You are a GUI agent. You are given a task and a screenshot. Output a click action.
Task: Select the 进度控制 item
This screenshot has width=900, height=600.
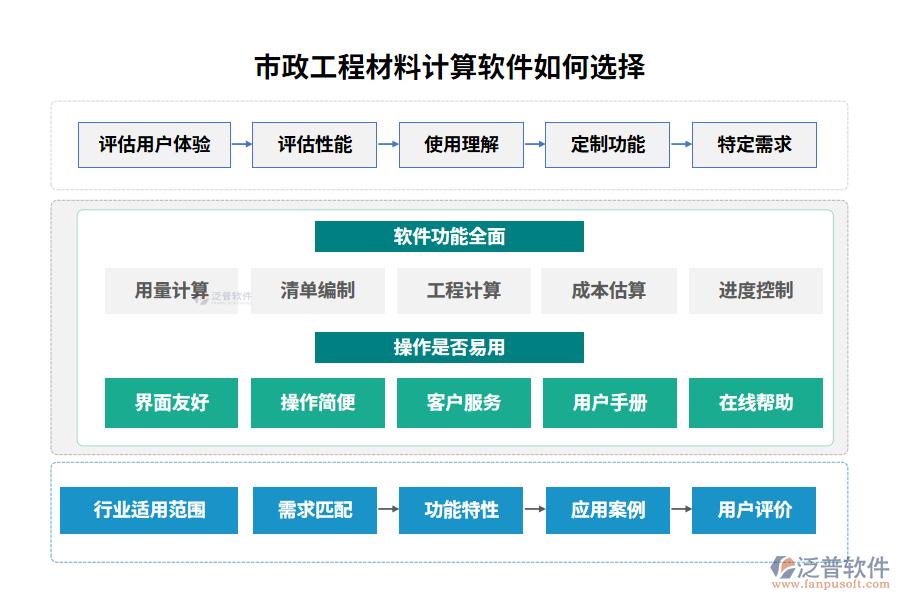pyautogui.click(x=756, y=291)
